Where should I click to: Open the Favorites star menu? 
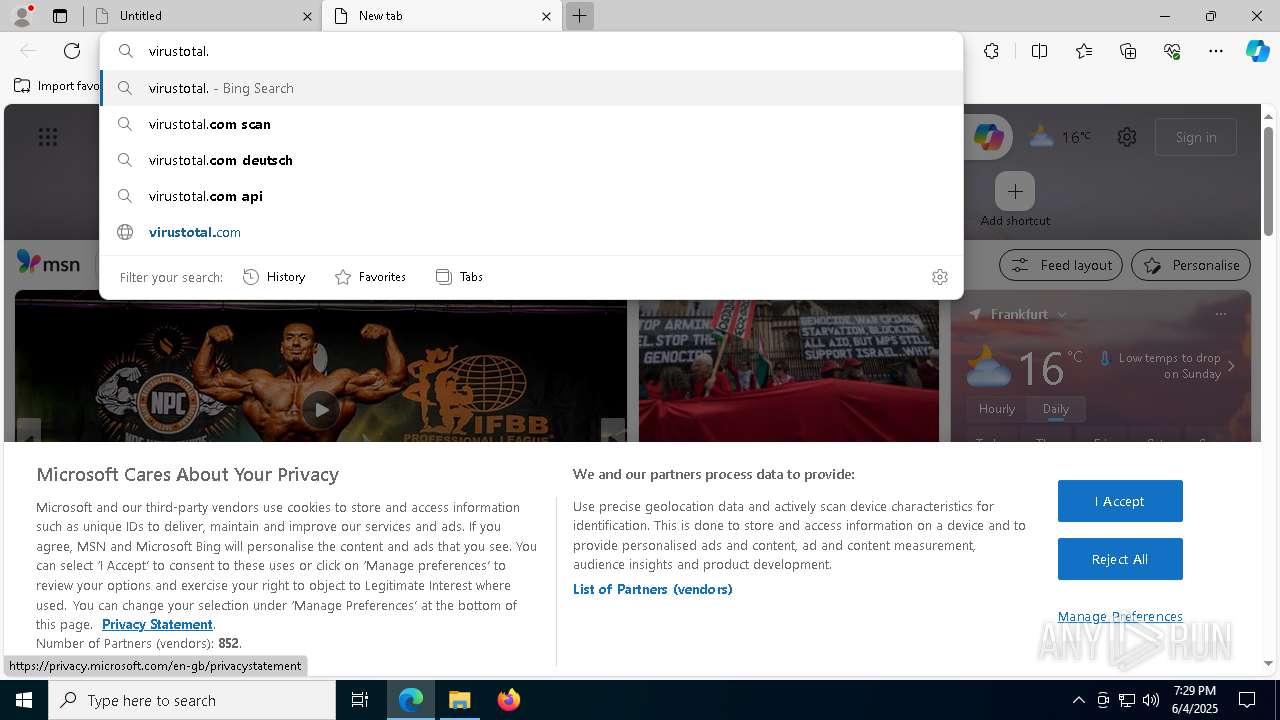click(1084, 51)
